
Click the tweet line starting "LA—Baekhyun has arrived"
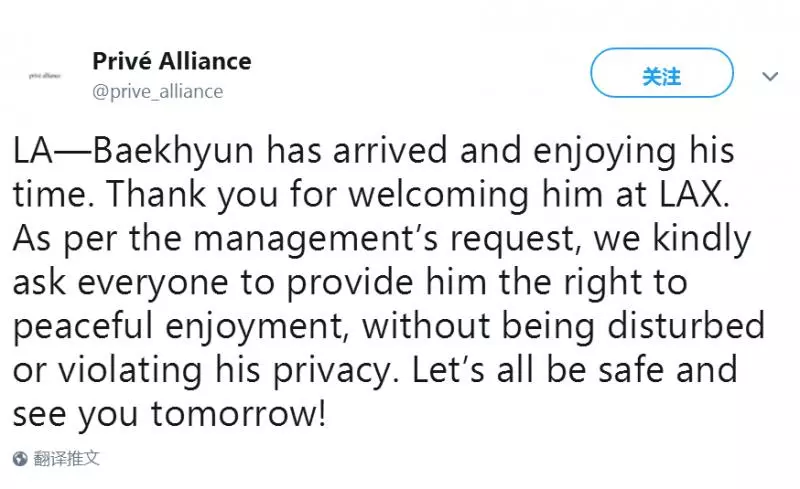pyautogui.click(x=373, y=152)
